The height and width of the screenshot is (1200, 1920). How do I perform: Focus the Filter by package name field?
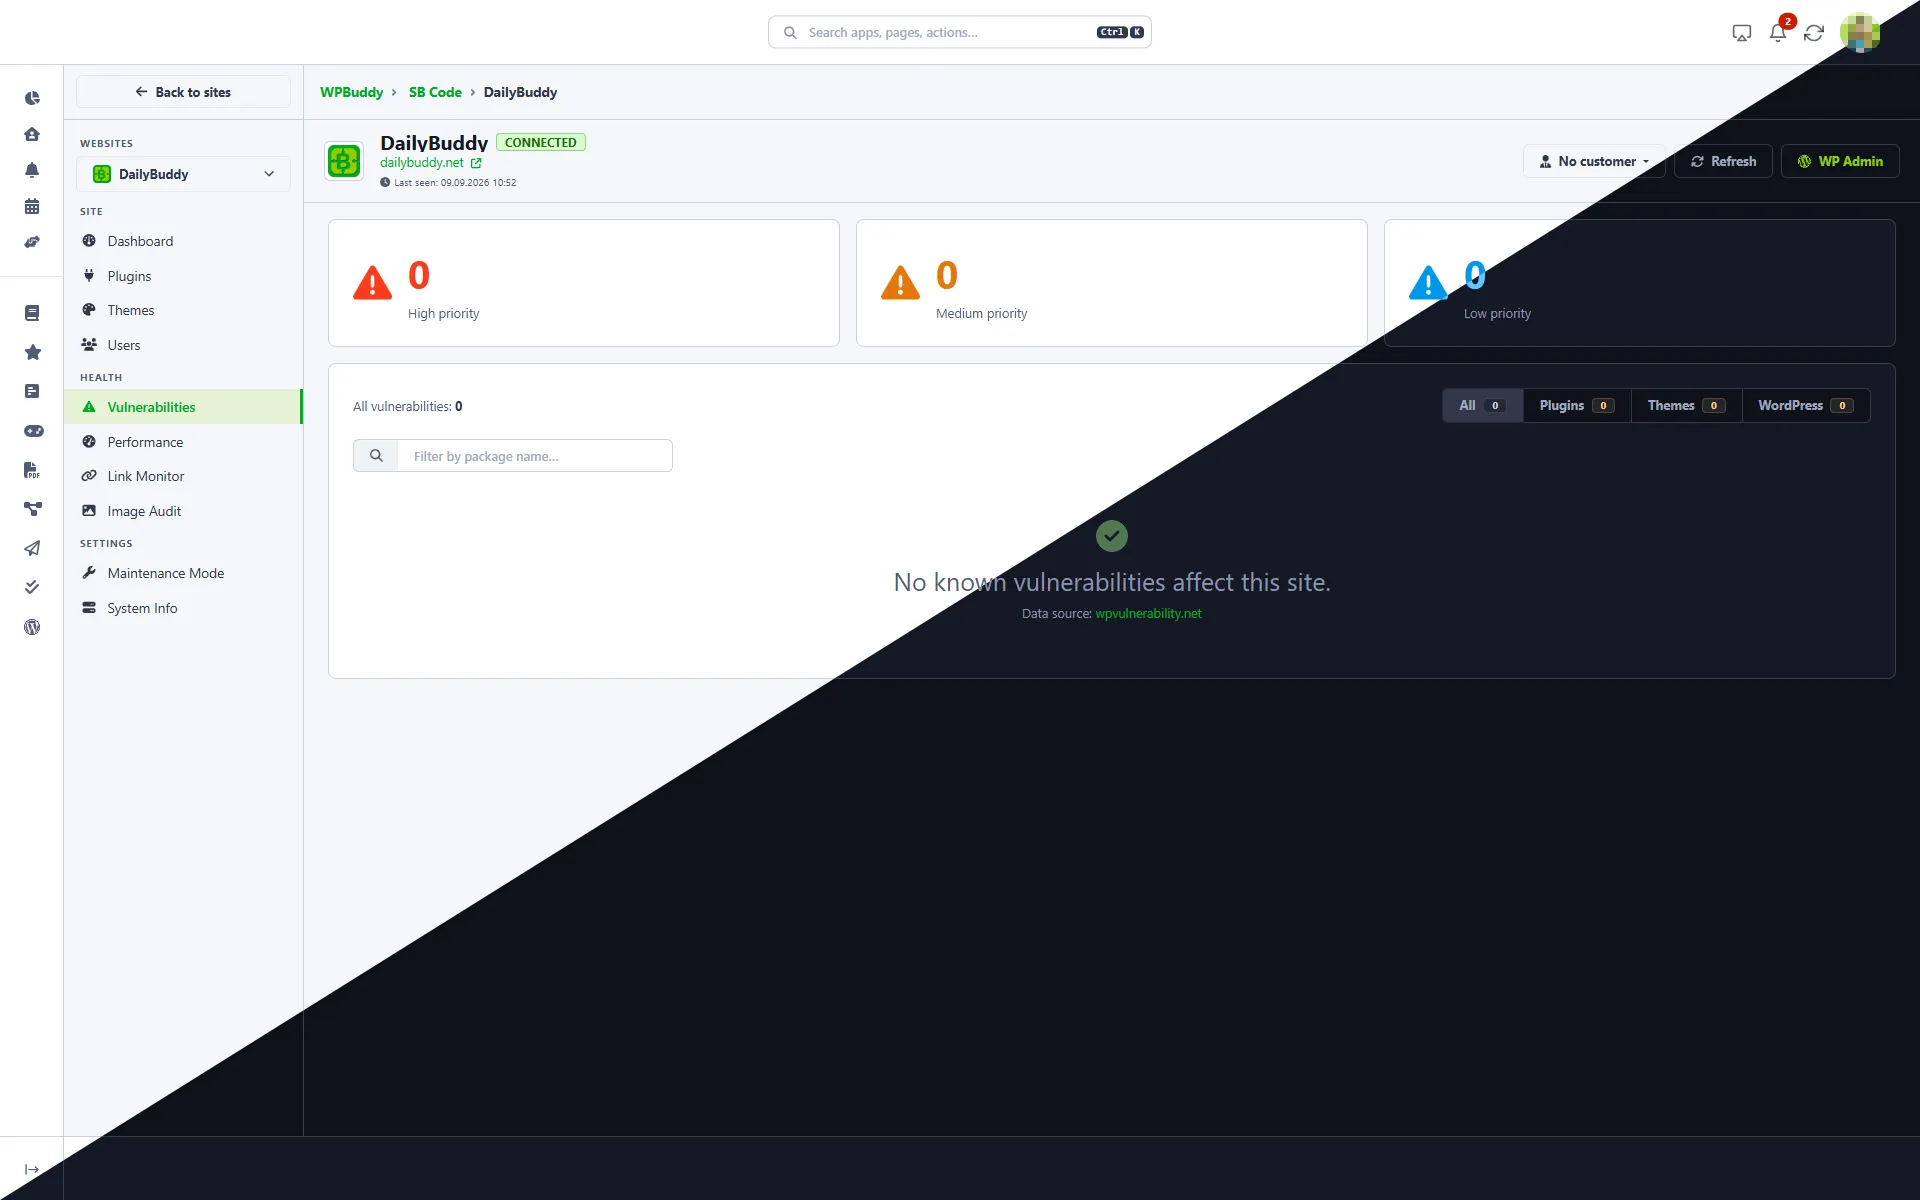pos(535,456)
